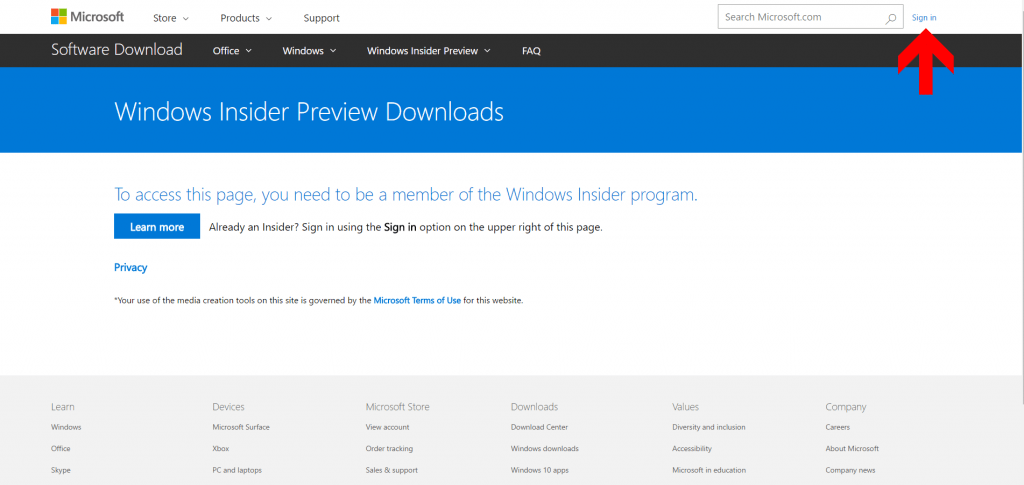
Task: Open the Windows downloads footer link
Action: 545,449
